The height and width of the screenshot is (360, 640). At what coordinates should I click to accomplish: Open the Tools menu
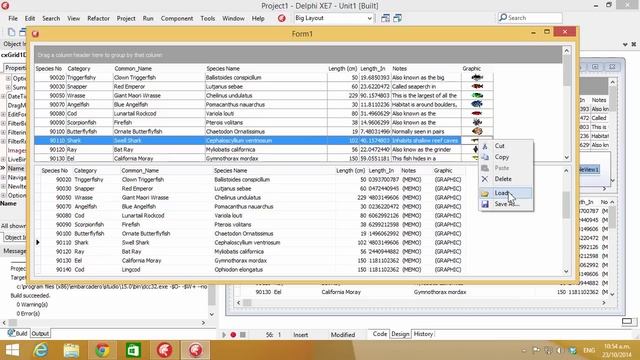coord(207,18)
